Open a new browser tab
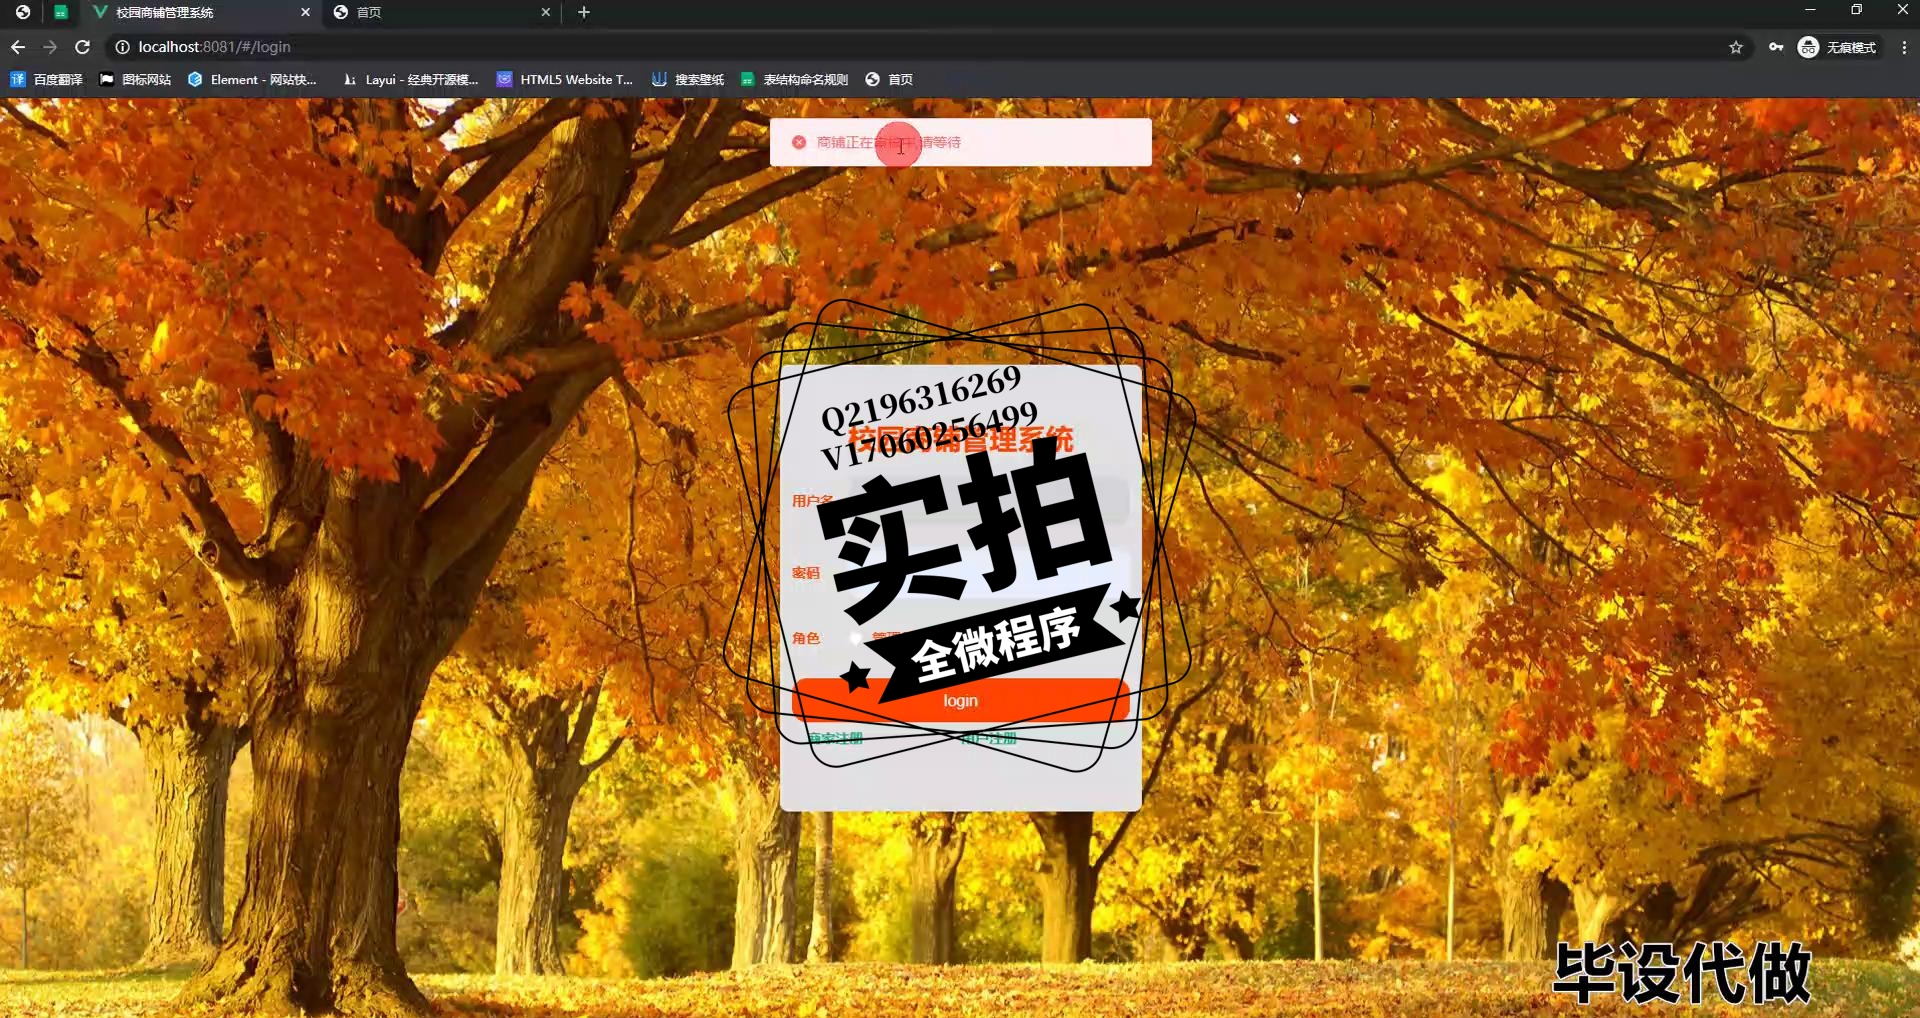This screenshot has height=1018, width=1920. click(584, 12)
